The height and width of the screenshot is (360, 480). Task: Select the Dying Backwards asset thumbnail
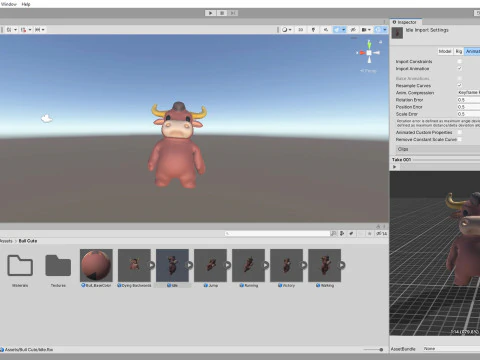pos(134,265)
